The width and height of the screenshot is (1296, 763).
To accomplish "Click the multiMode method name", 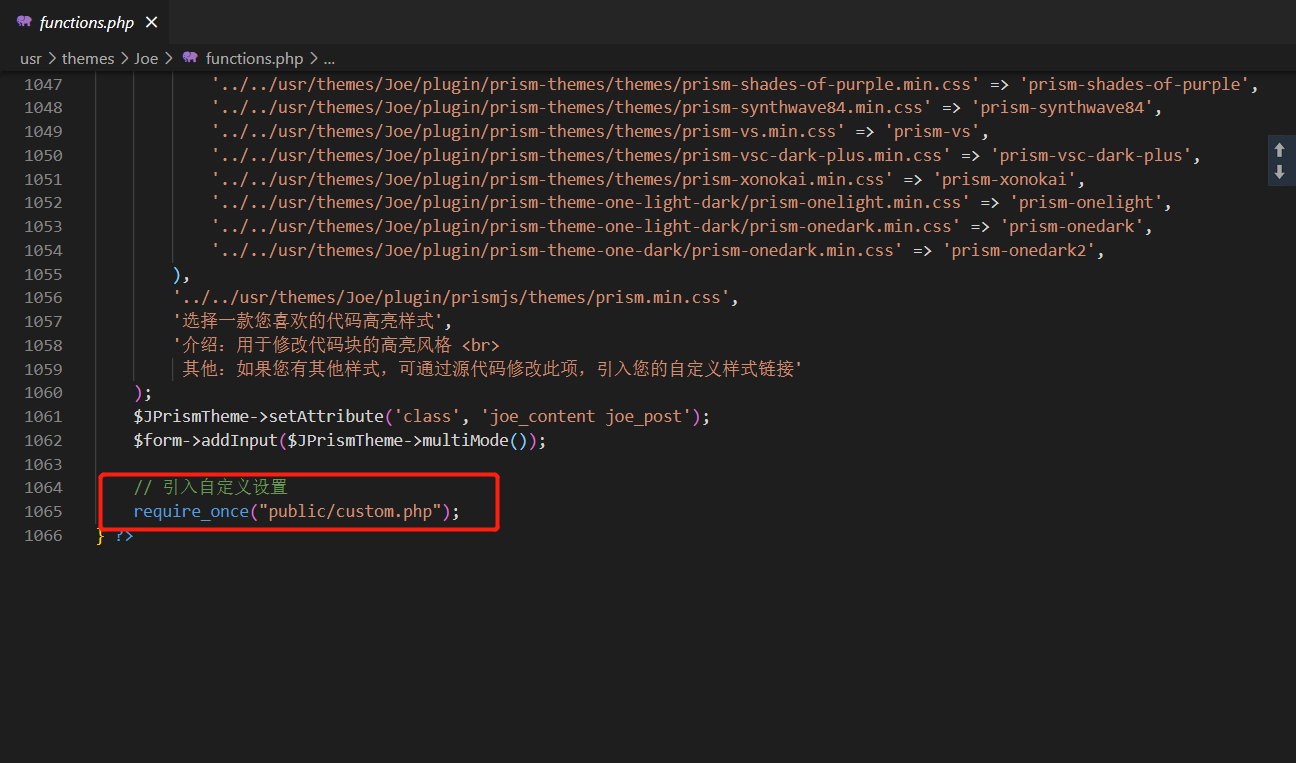I will [x=483, y=440].
